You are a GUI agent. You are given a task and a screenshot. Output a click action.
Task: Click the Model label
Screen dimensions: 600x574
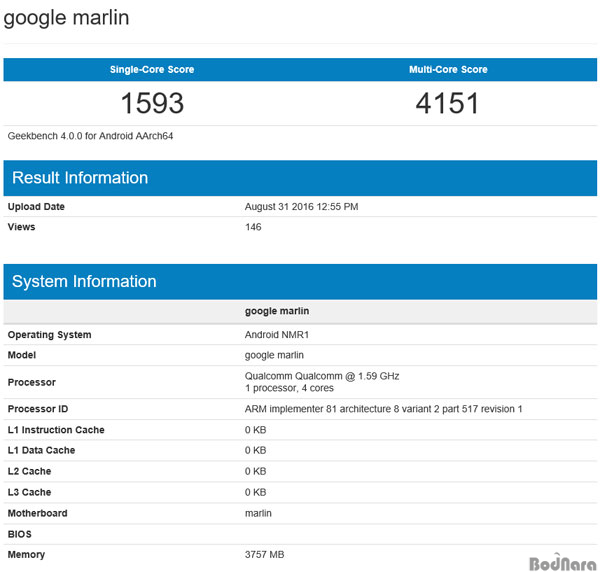click(22, 355)
